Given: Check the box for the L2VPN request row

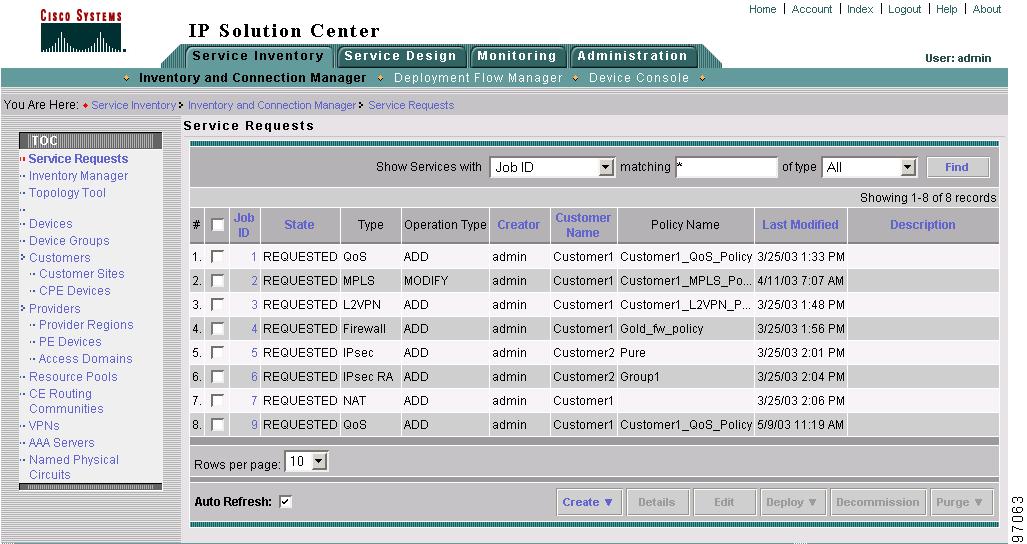Looking at the screenshot, I should pyautogui.click(x=217, y=305).
